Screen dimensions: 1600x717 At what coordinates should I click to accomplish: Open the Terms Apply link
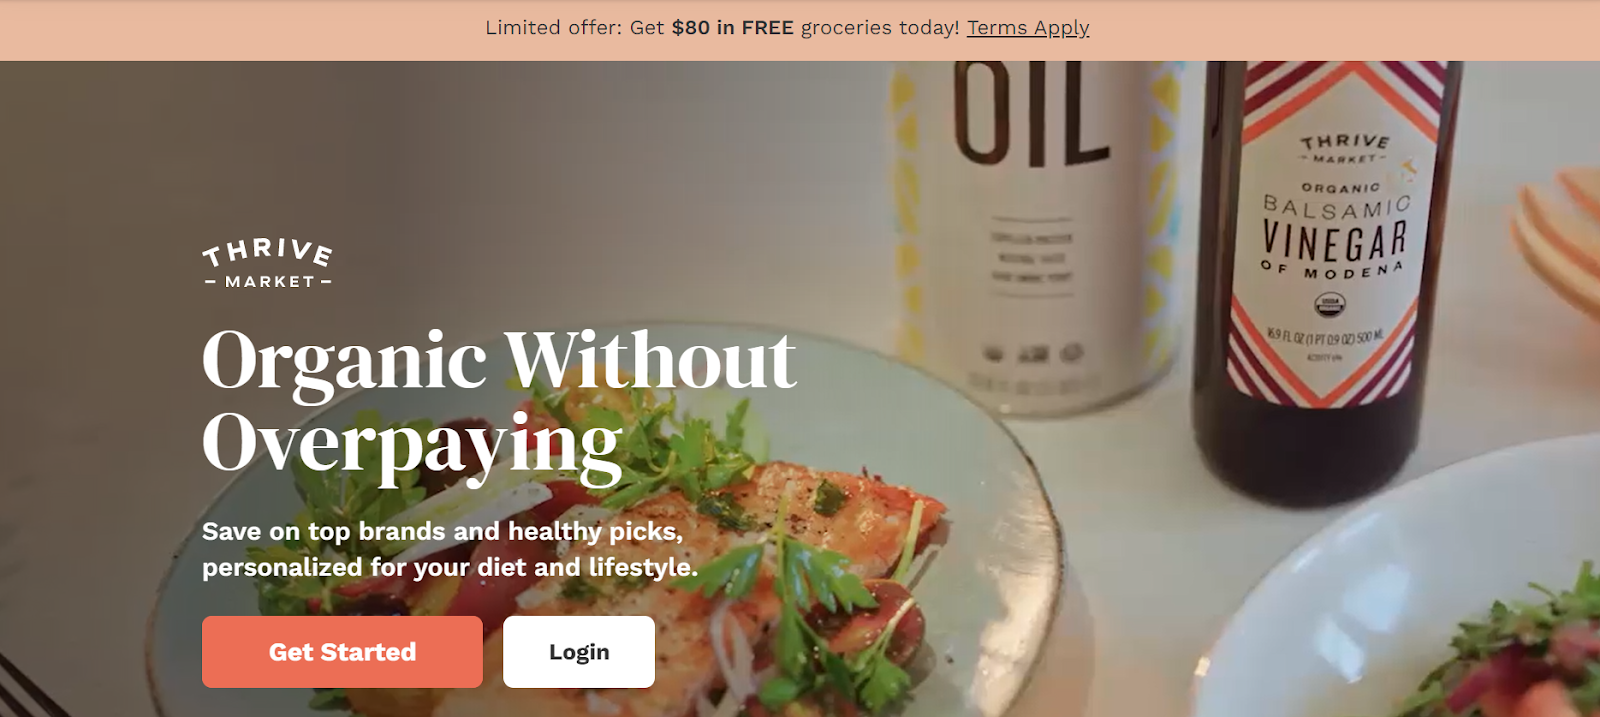pos(1028,28)
